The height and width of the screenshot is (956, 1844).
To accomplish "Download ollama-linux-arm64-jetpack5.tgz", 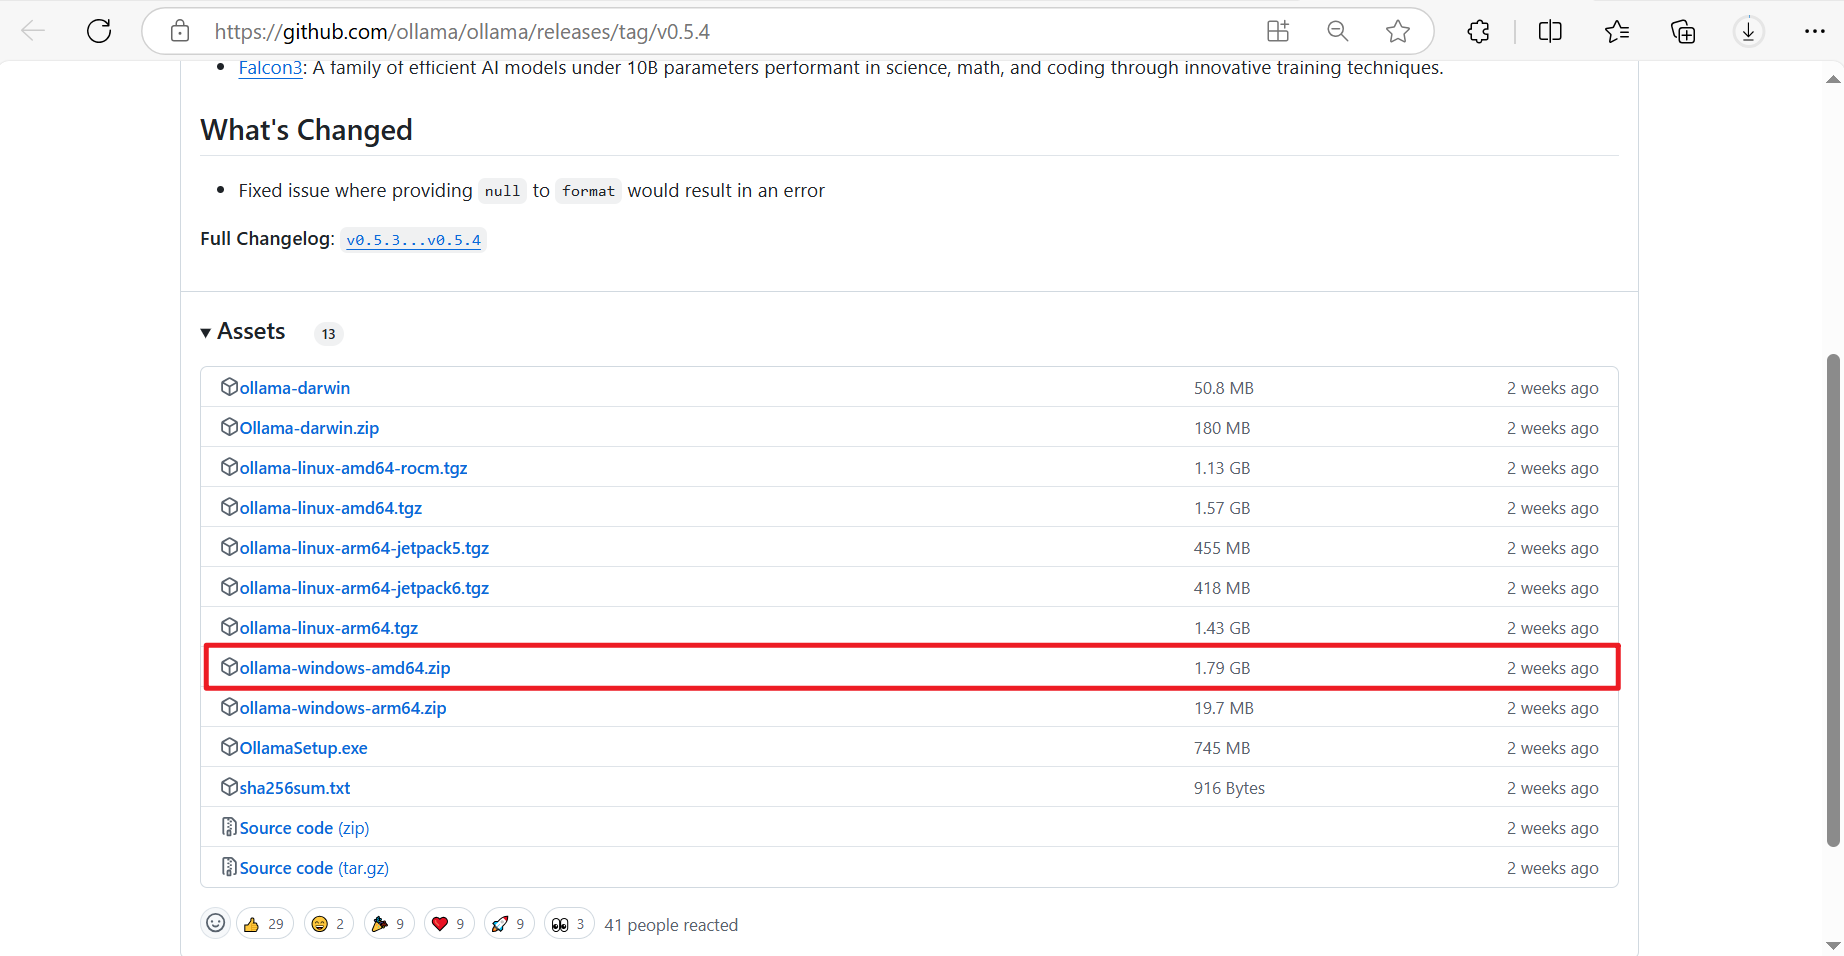I will (364, 548).
